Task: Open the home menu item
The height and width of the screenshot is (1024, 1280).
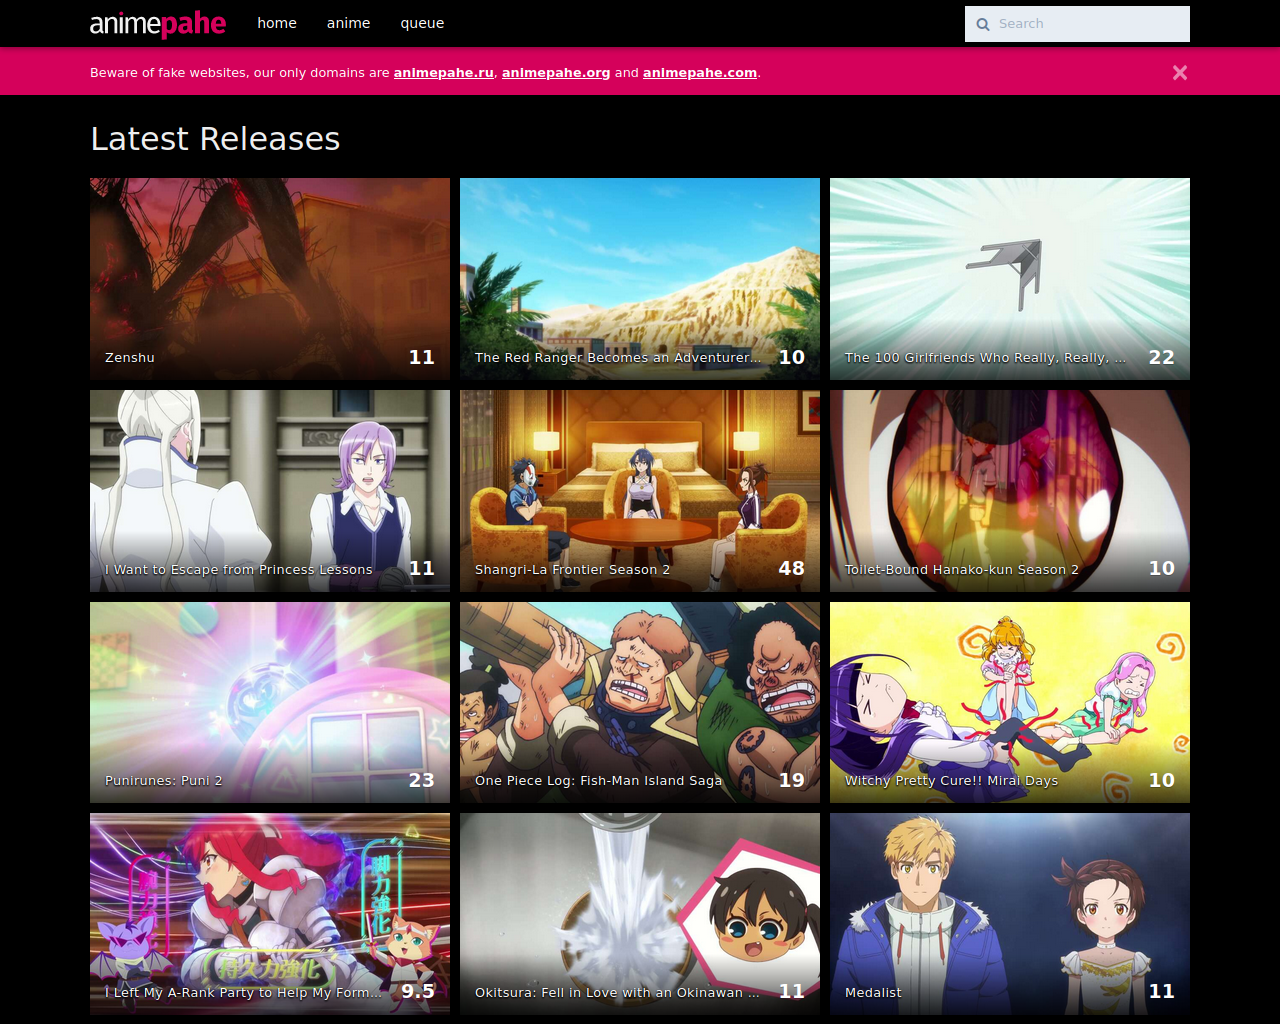Action: pos(277,23)
